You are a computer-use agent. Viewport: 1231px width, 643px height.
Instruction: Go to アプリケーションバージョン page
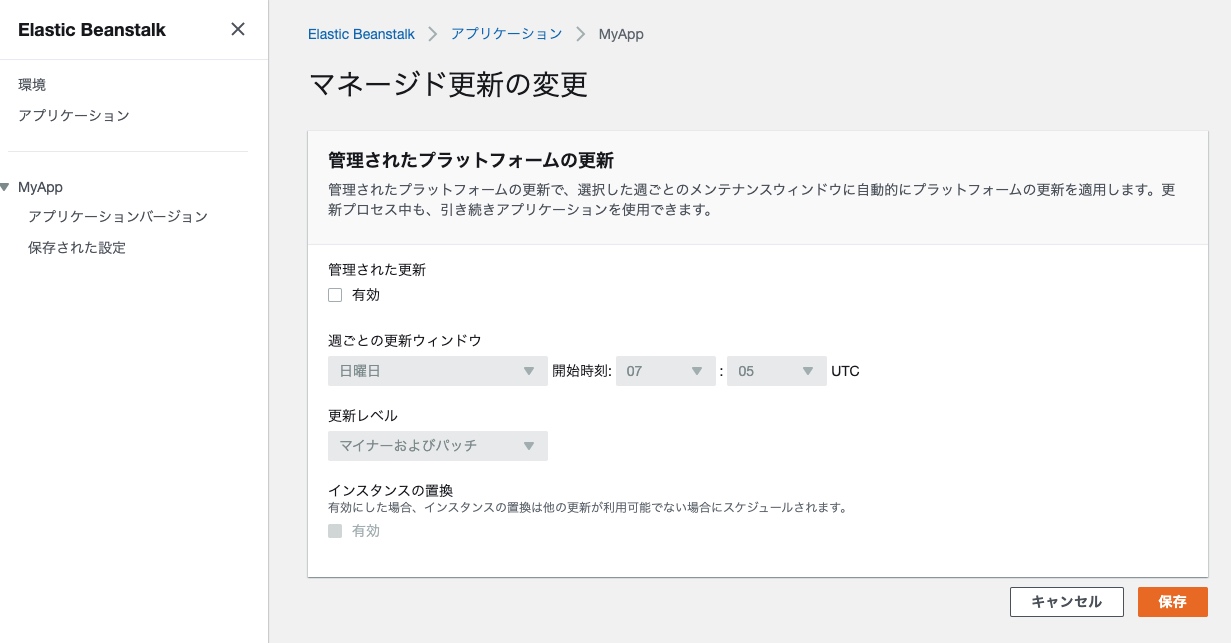(x=118, y=217)
